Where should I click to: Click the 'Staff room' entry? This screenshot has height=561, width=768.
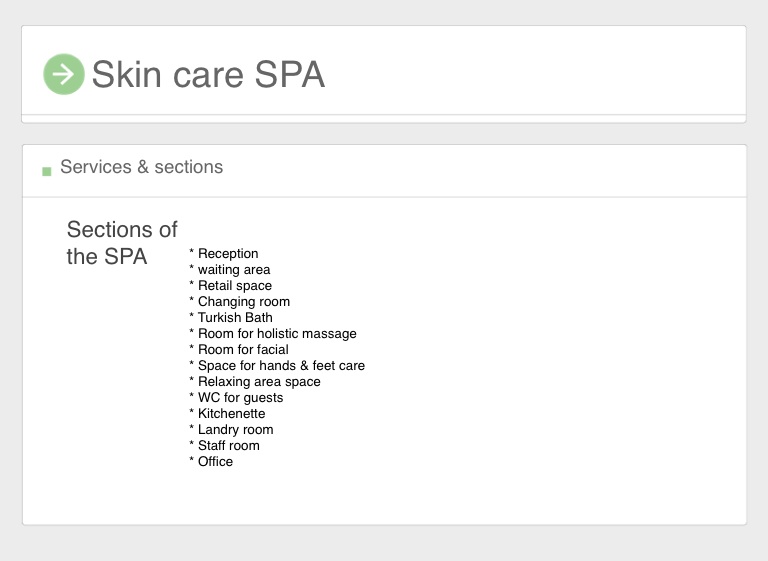(228, 446)
